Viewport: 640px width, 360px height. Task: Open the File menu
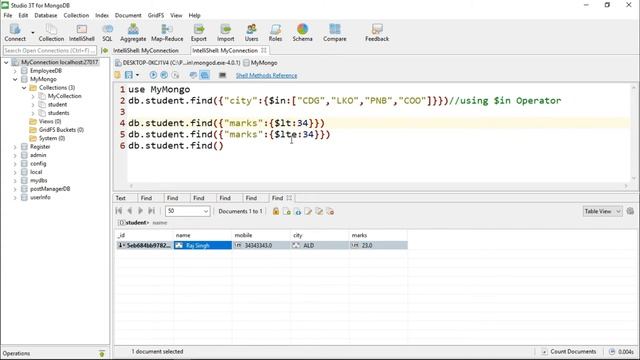point(8,15)
